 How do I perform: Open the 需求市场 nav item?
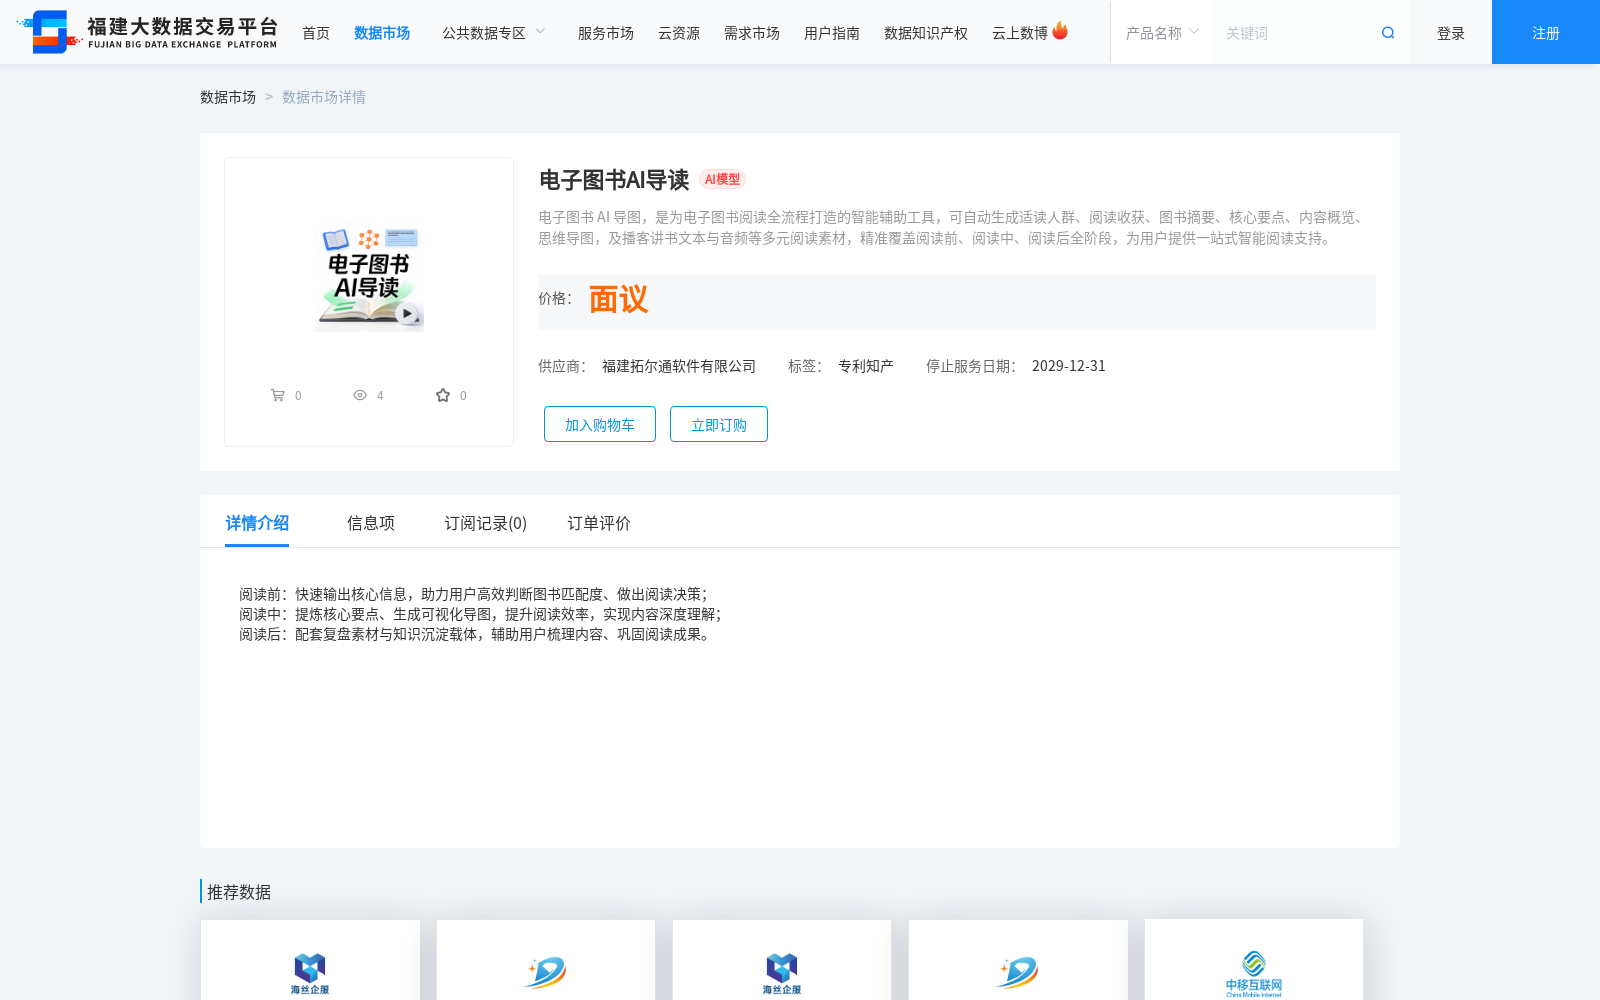pos(752,33)
